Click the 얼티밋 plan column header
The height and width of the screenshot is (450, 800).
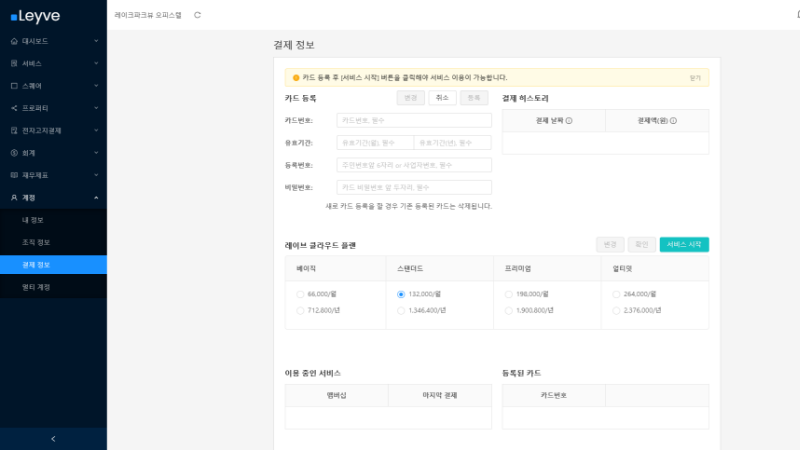coord(655,268)
